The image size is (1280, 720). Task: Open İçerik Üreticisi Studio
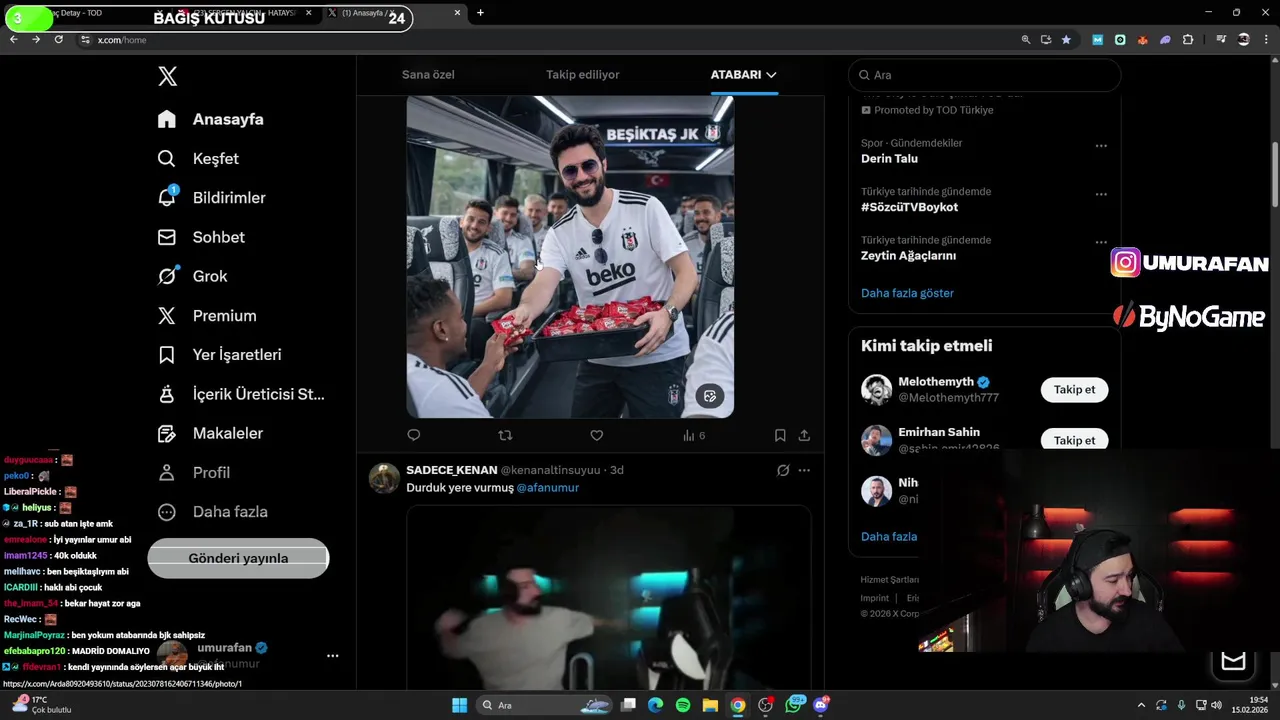[x=241, y=394]
